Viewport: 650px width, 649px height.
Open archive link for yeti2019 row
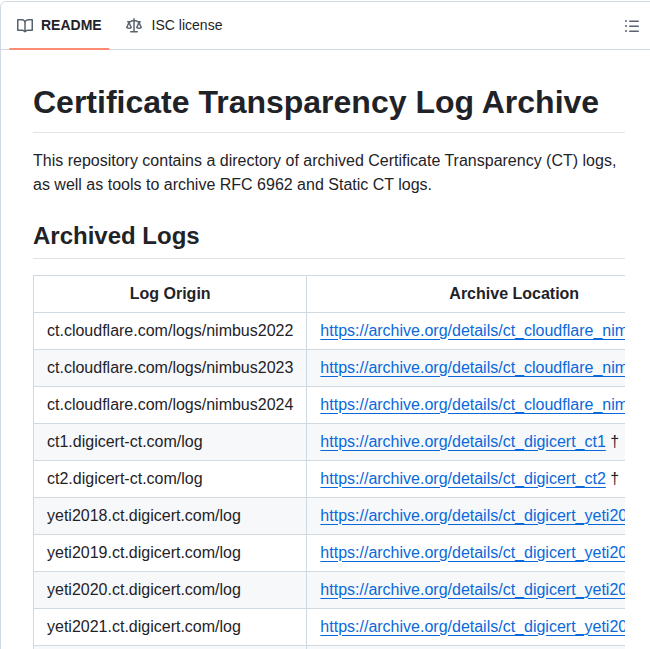coord(472,552)
